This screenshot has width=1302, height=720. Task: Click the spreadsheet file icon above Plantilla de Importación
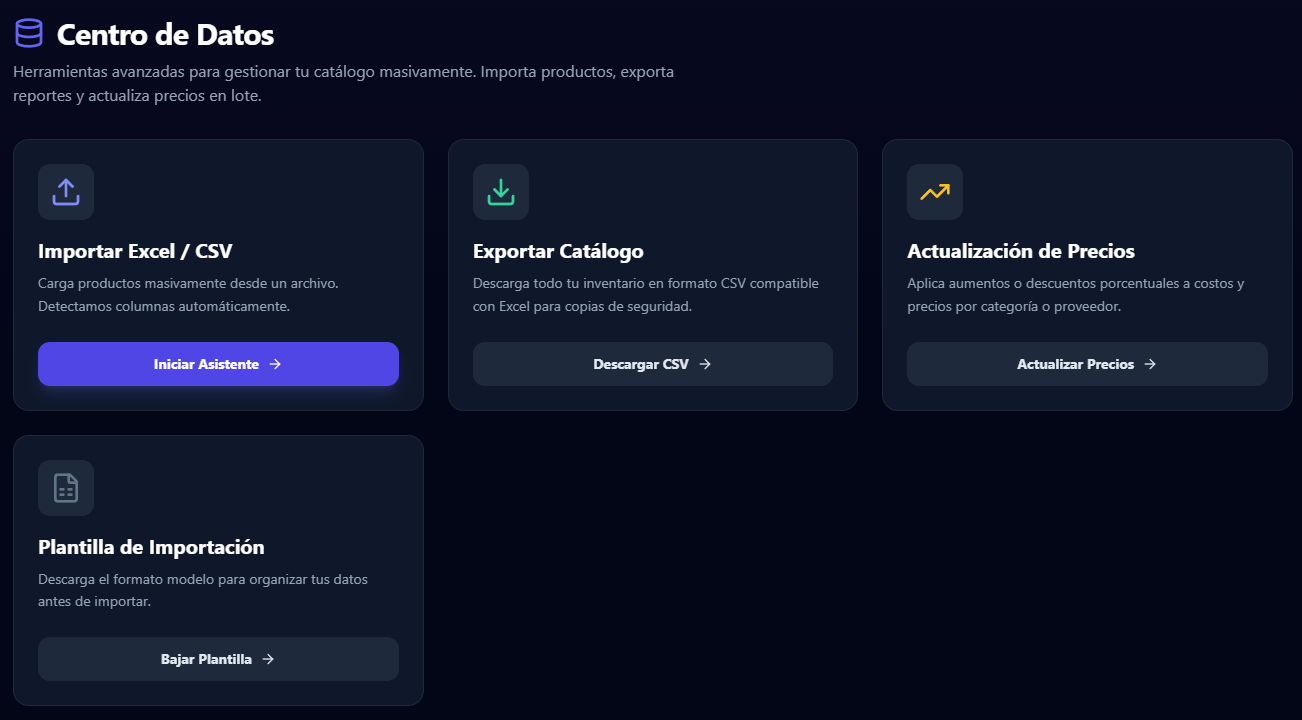[66, 488]
